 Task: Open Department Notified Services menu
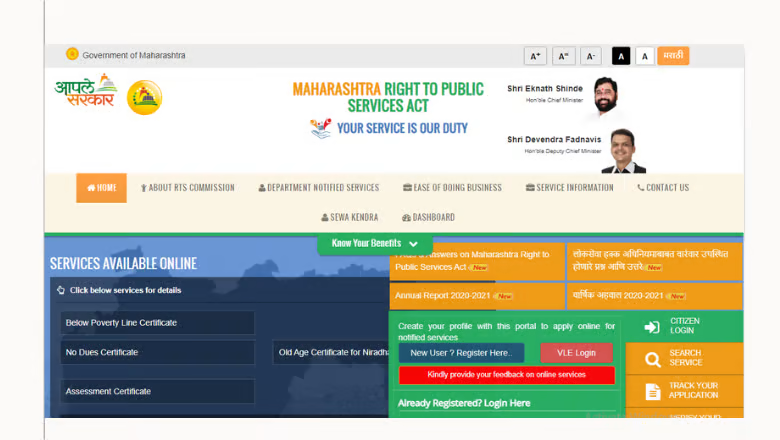[319, 188]
